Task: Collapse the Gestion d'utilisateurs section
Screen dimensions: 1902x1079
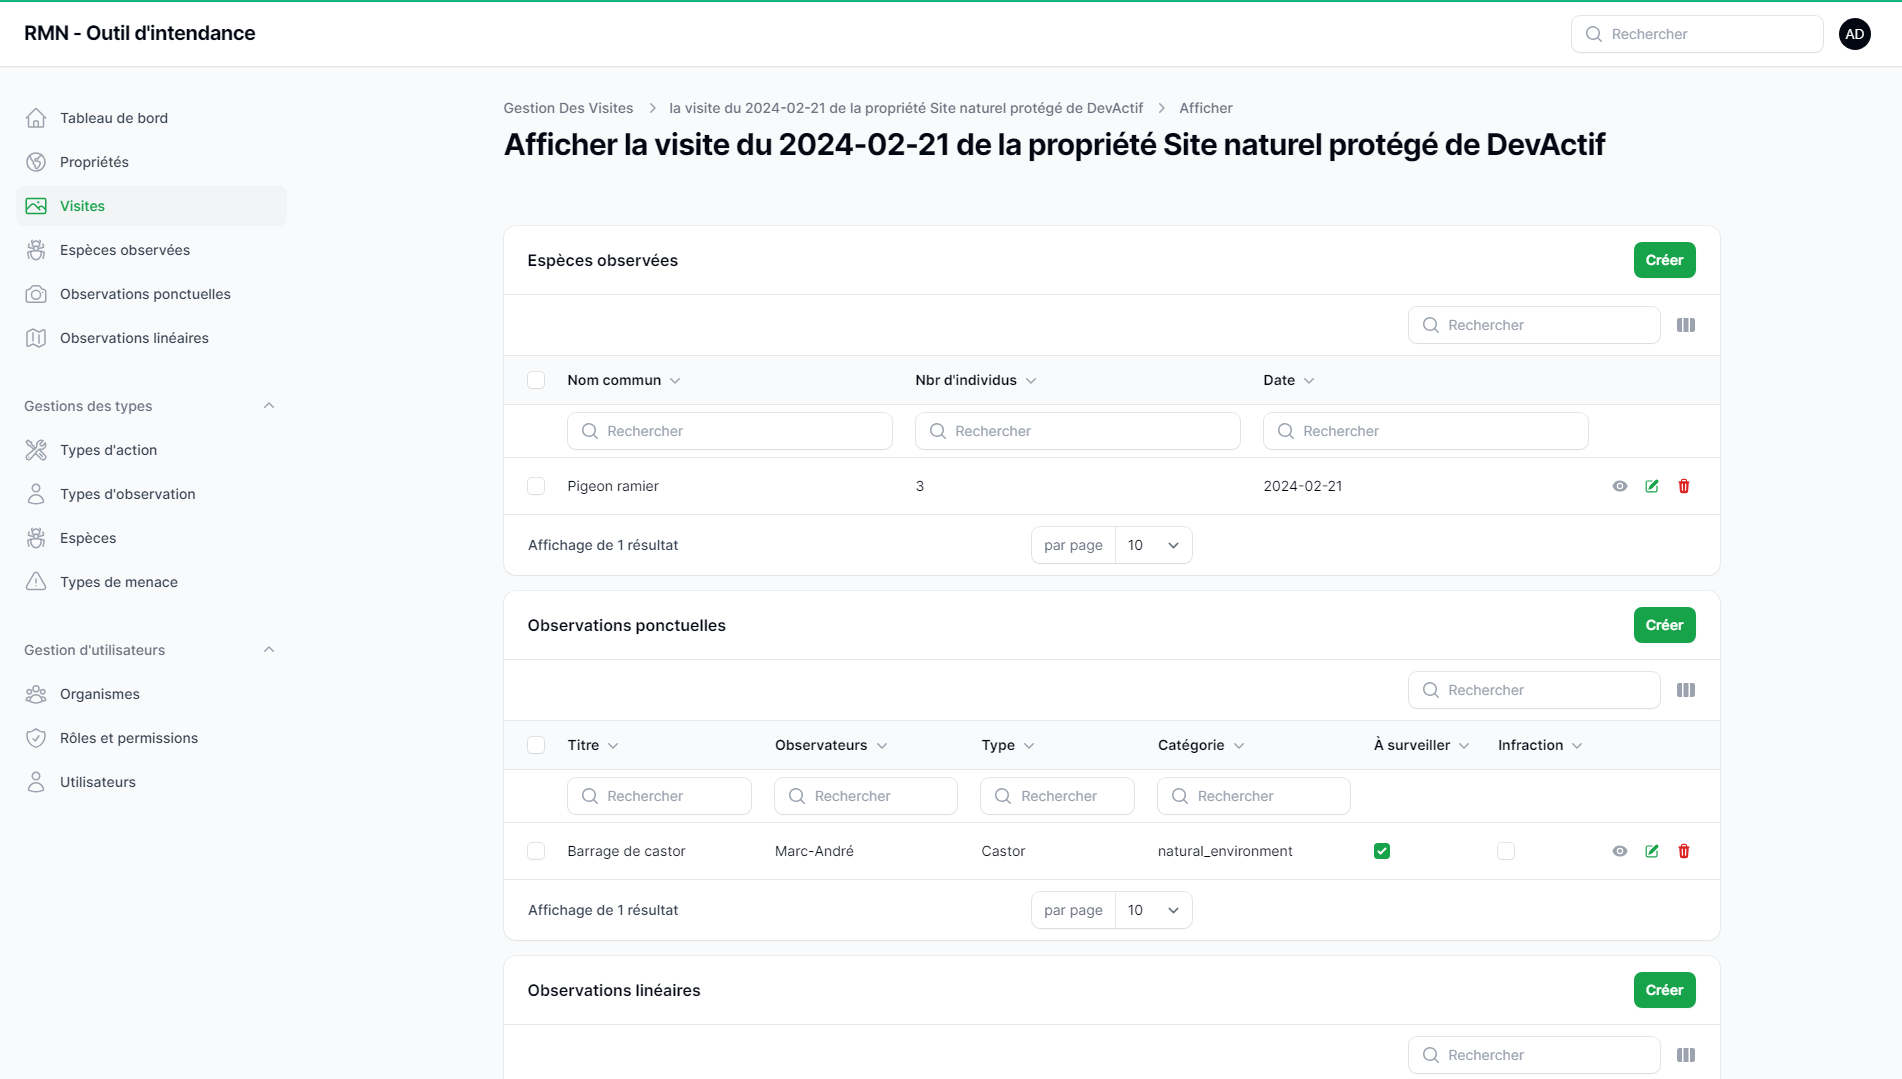Action: [x=268, y=650]
